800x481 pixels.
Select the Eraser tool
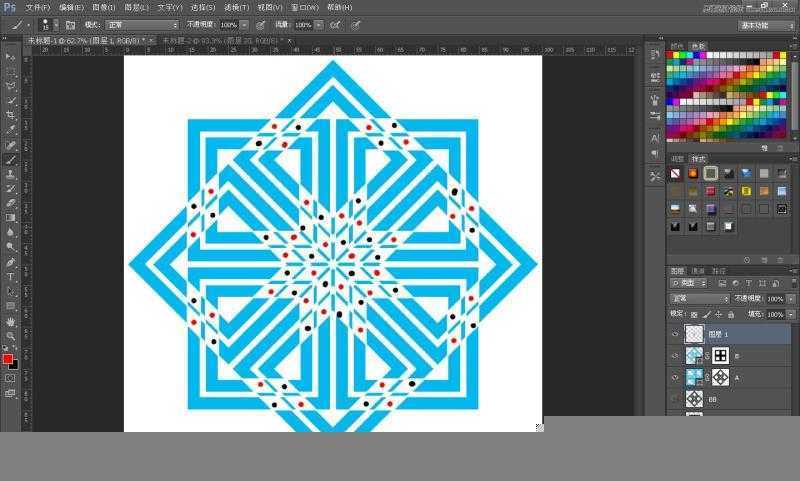point(10,203)
